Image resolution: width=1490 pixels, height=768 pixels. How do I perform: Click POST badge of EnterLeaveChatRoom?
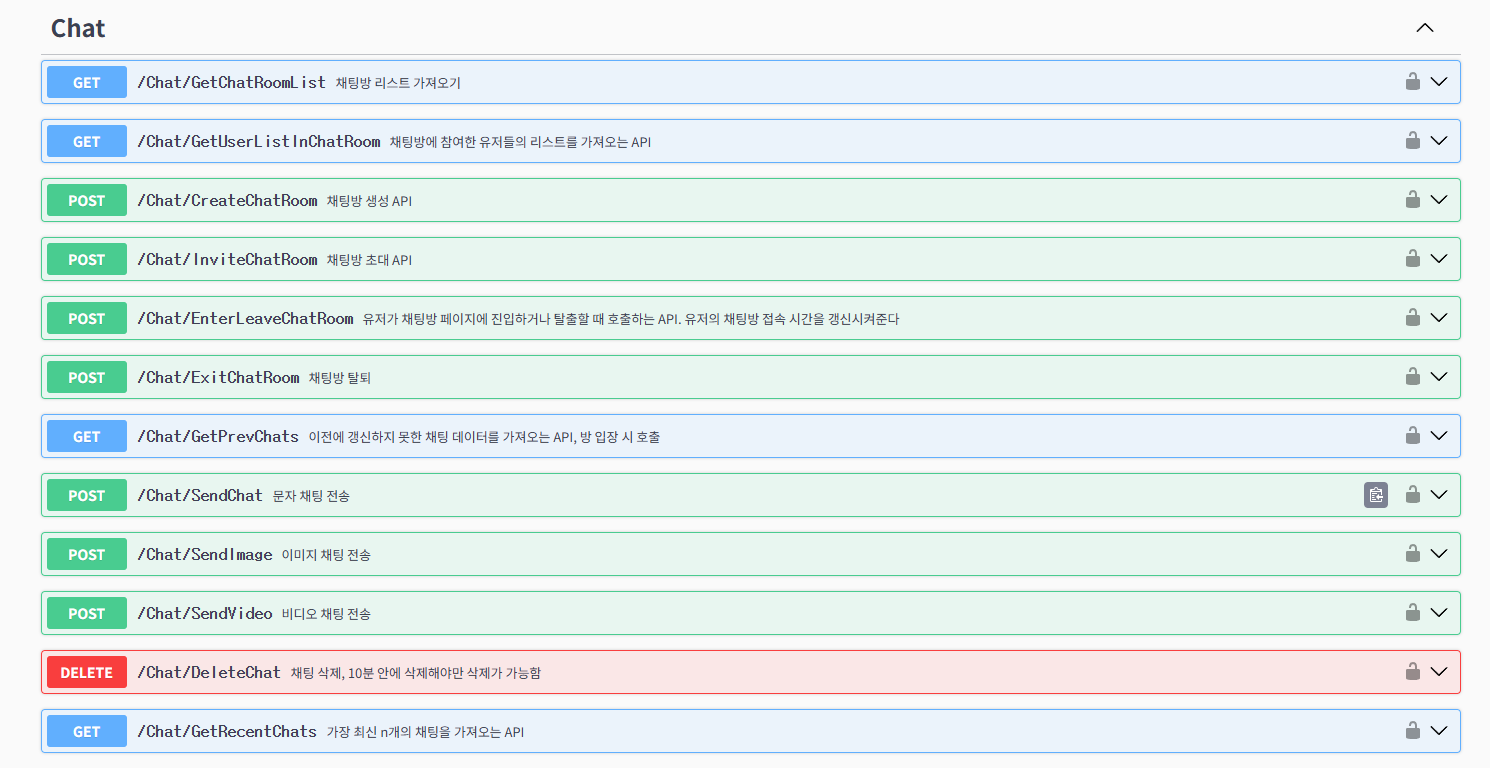coord(87,318)
